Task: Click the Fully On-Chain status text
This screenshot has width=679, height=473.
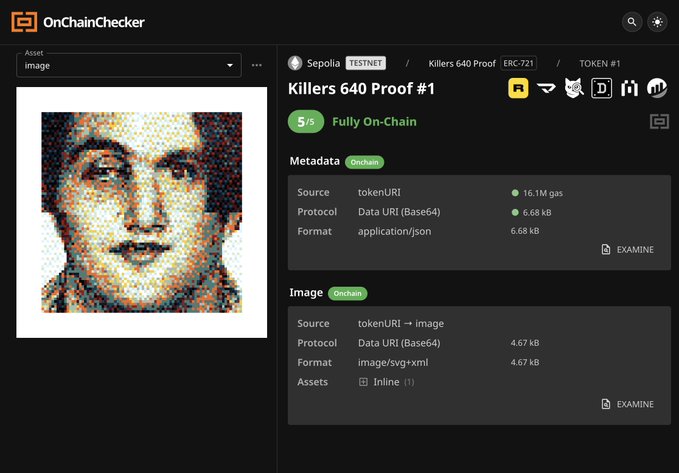Action: click(374, 122)
